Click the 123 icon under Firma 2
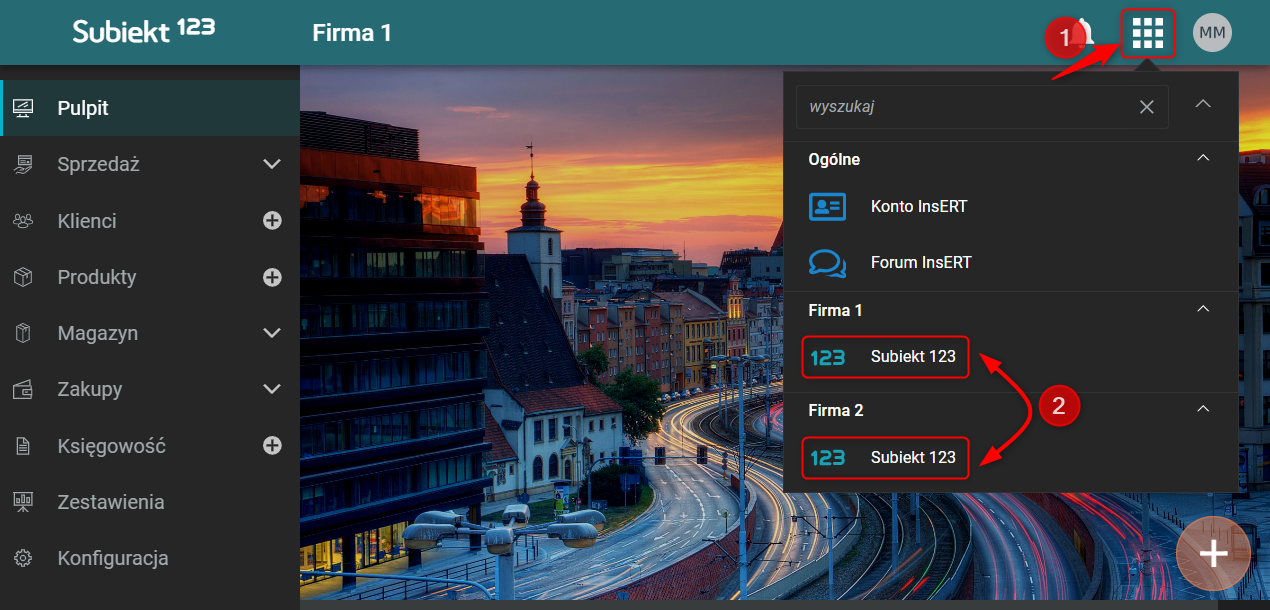Screen dimensions: 1270x610 [x=828, y=458]
